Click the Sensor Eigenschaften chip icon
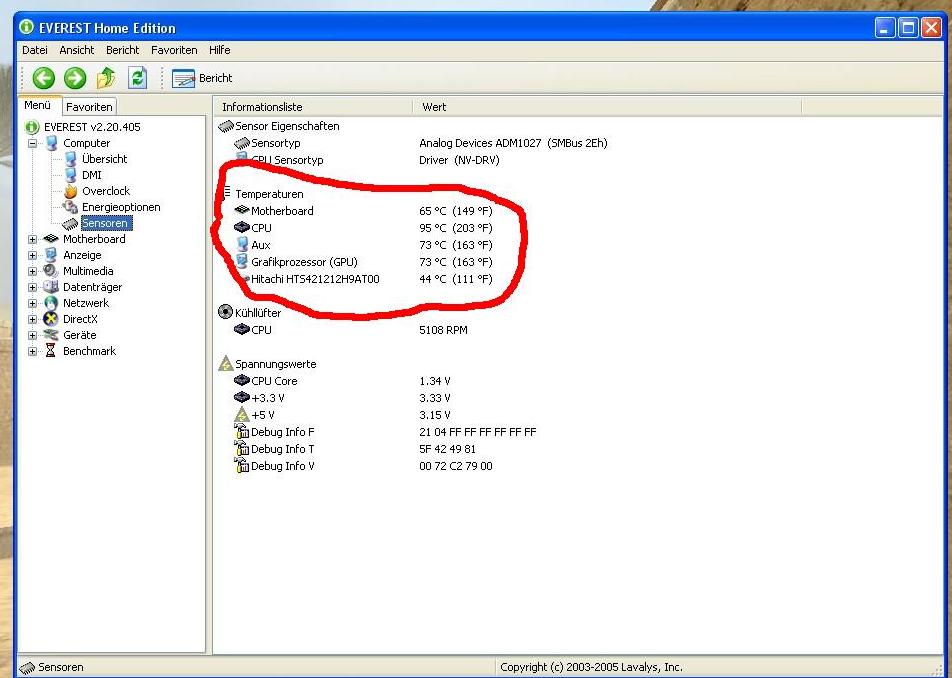Image resolution: width=952 pixels, height=678 pixels. tap(226, 126)
